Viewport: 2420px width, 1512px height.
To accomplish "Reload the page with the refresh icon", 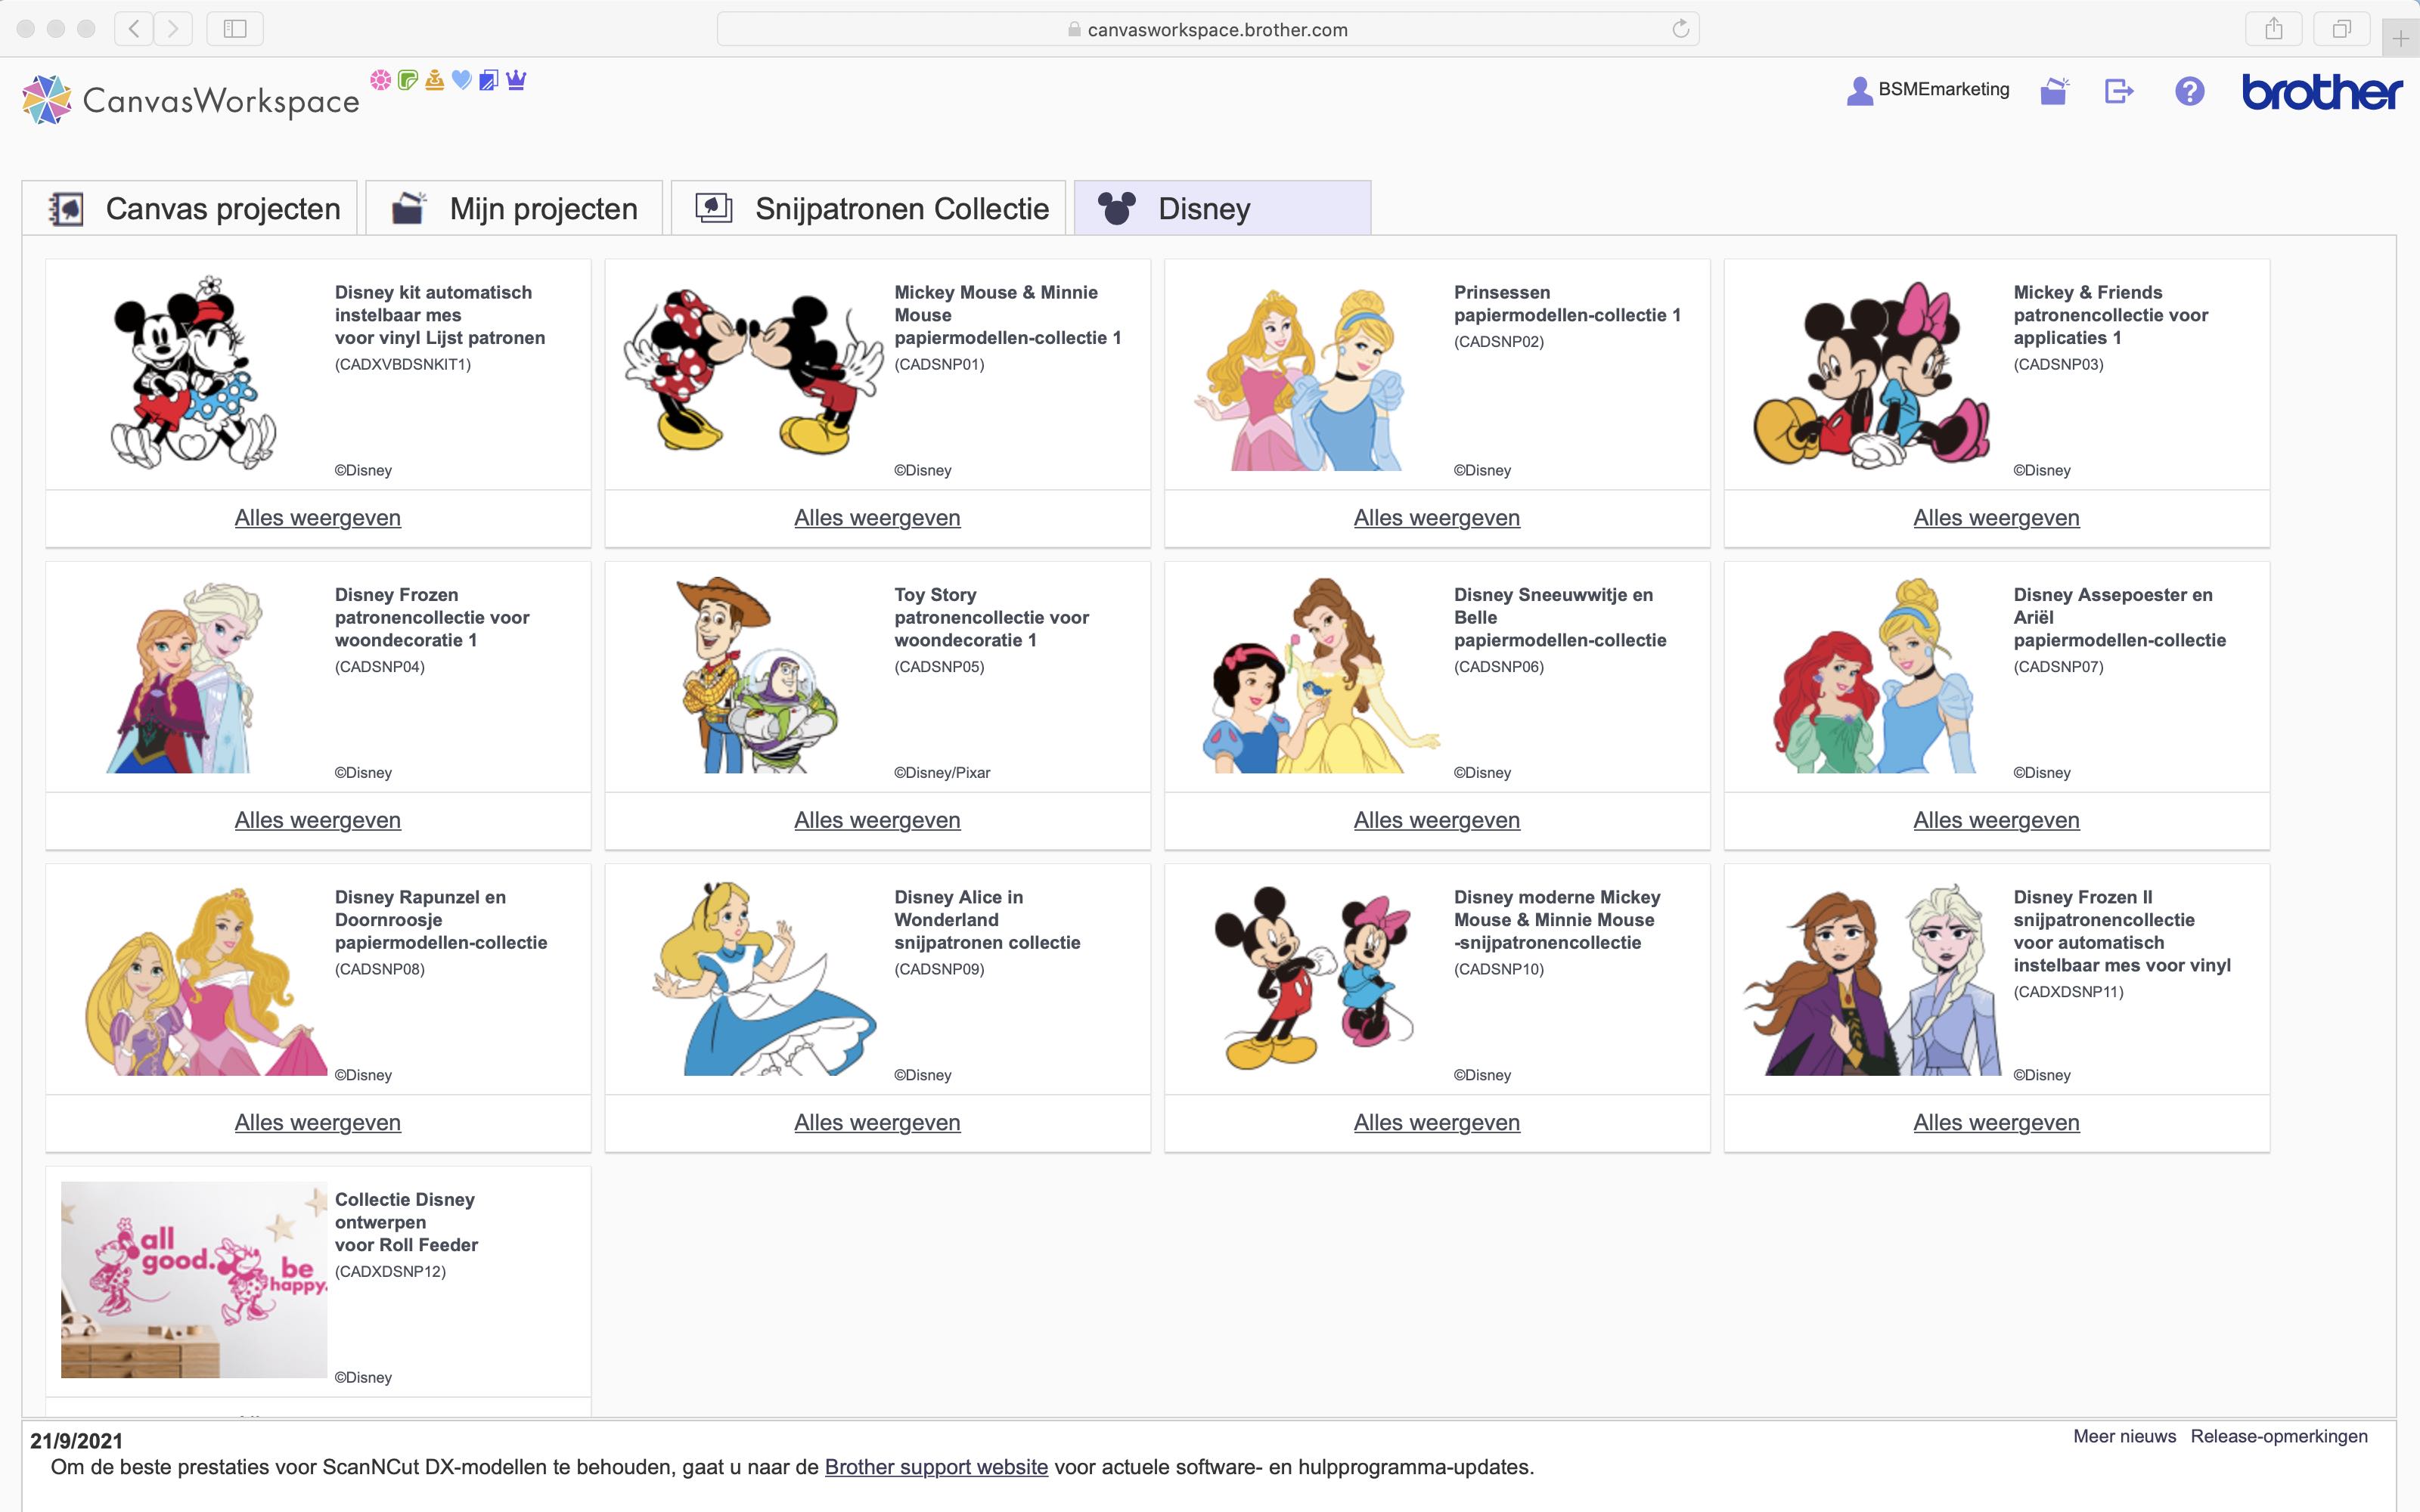I will click(1680, 29).
